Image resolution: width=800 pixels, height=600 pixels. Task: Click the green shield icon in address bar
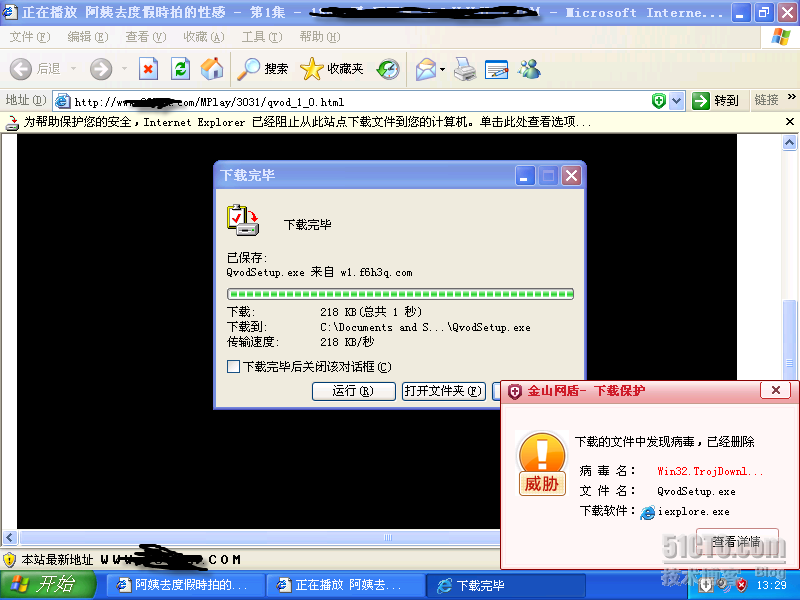pos(659,101)
